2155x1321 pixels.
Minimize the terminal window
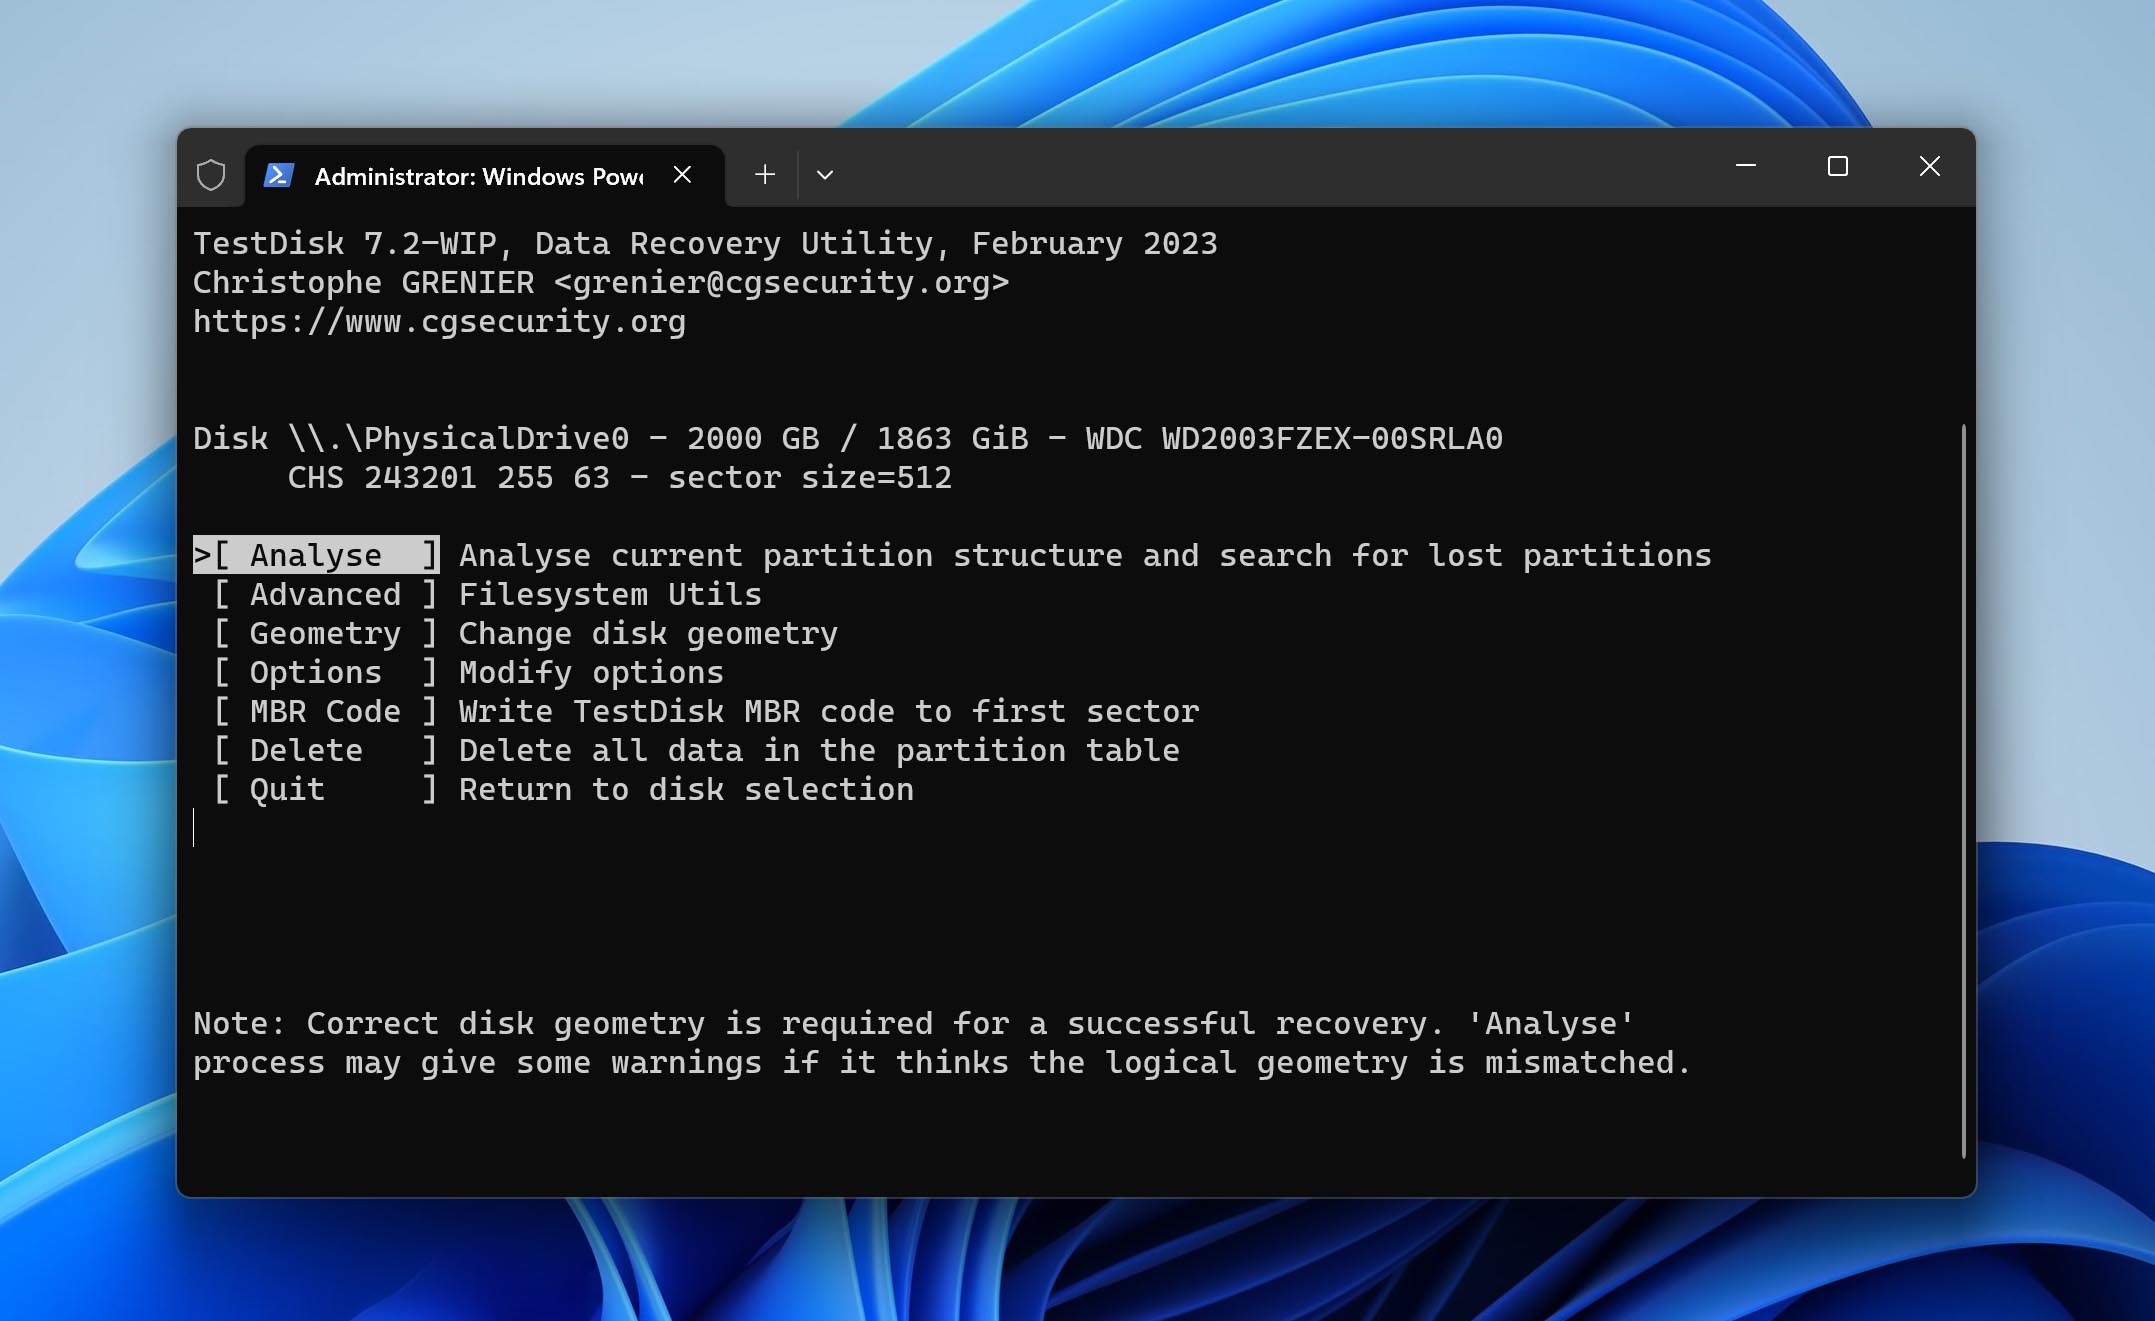click(x=1746, y=166)
